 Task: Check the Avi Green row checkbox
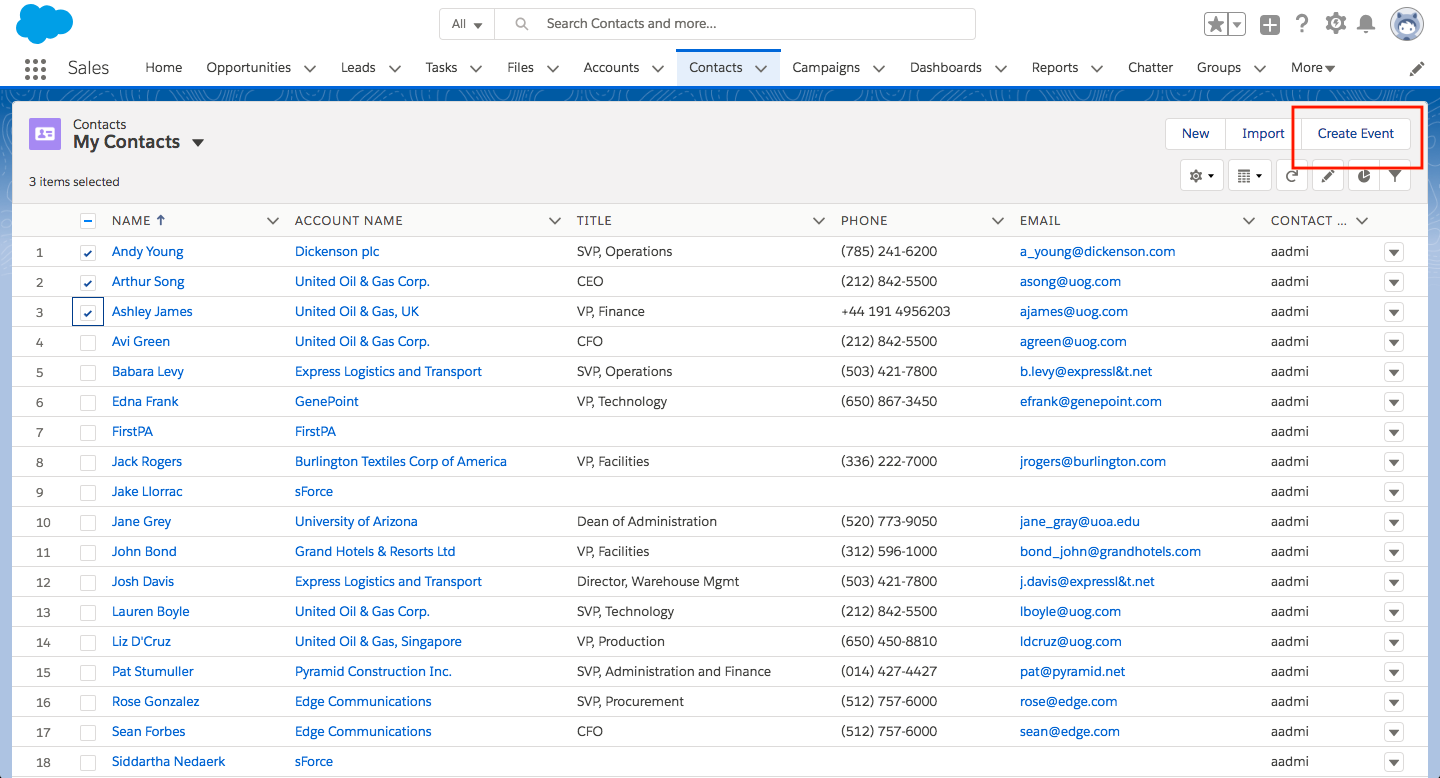[88, 342]
